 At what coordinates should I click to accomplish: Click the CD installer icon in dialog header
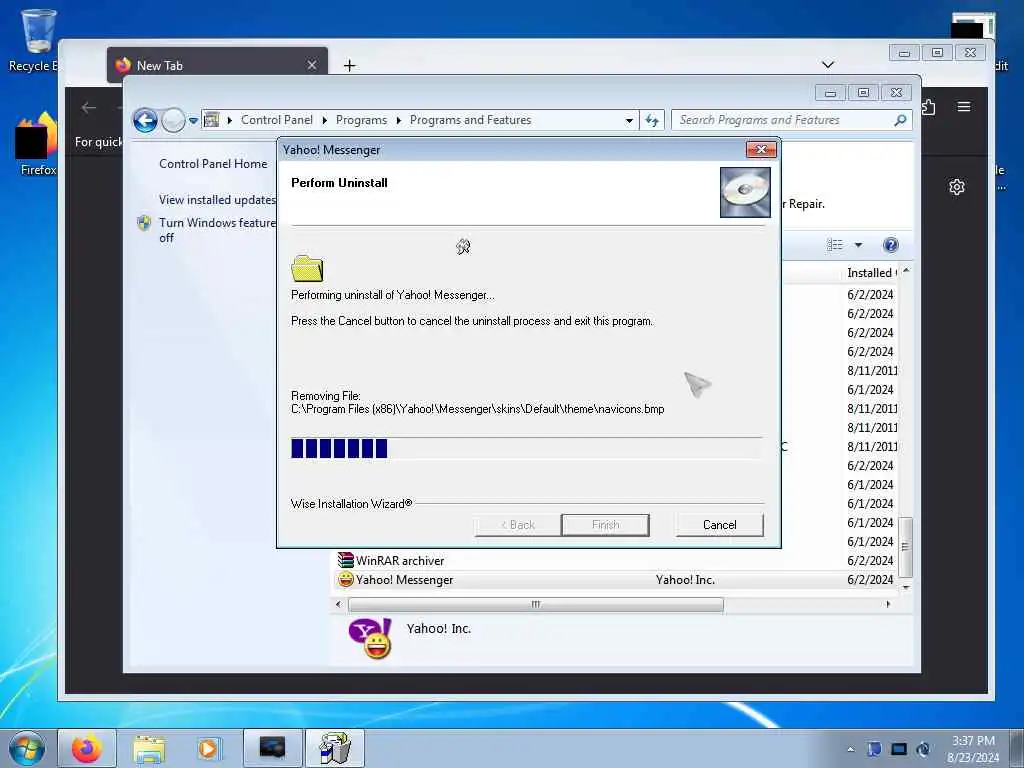point(745,192)
